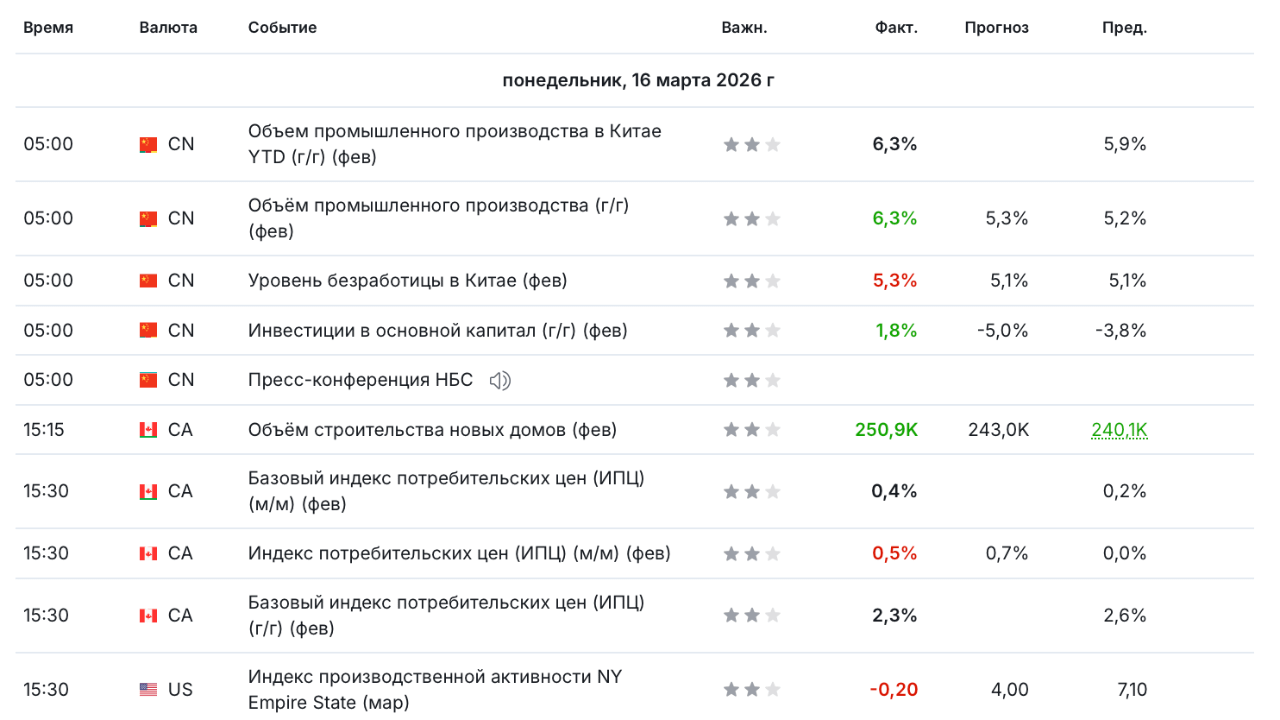Click the speaker icon beside Пресс-конференция НБС
The image size is (1280, 720).
click(x=500, y=380)
